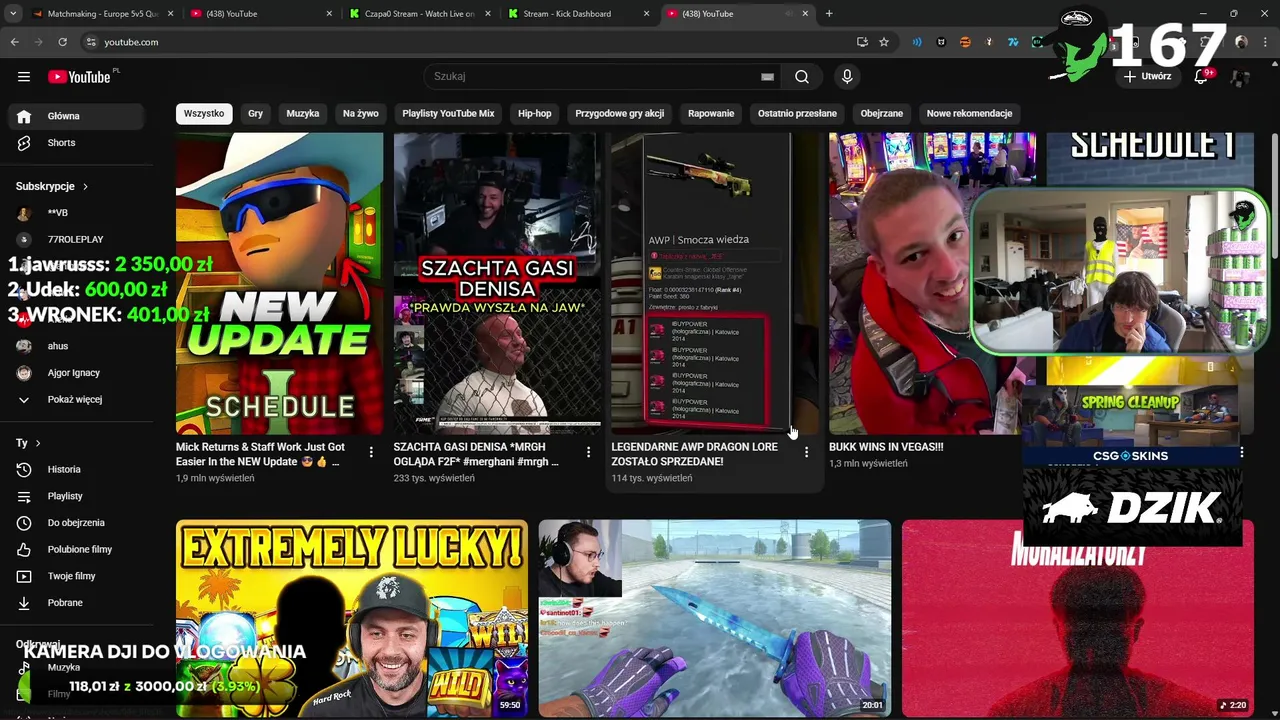
Task: Select the Wszystko filter chip
Action: coord(204,114)
